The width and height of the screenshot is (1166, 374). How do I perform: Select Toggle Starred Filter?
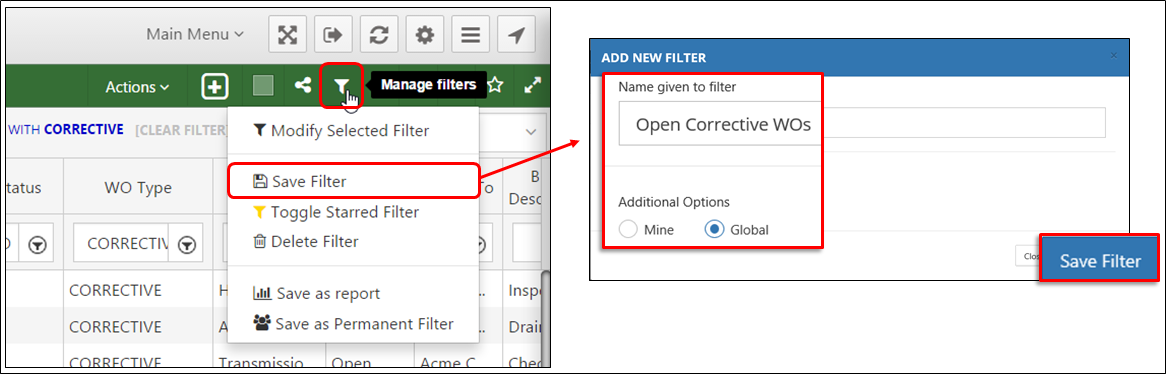(335, 212)
